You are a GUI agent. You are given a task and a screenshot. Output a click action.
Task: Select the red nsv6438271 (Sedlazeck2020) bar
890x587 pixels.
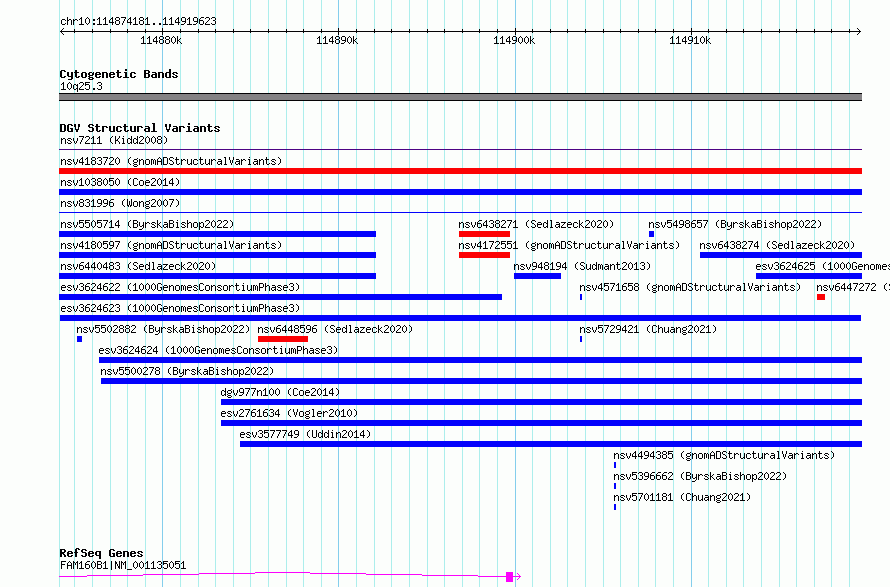point(484,234)
